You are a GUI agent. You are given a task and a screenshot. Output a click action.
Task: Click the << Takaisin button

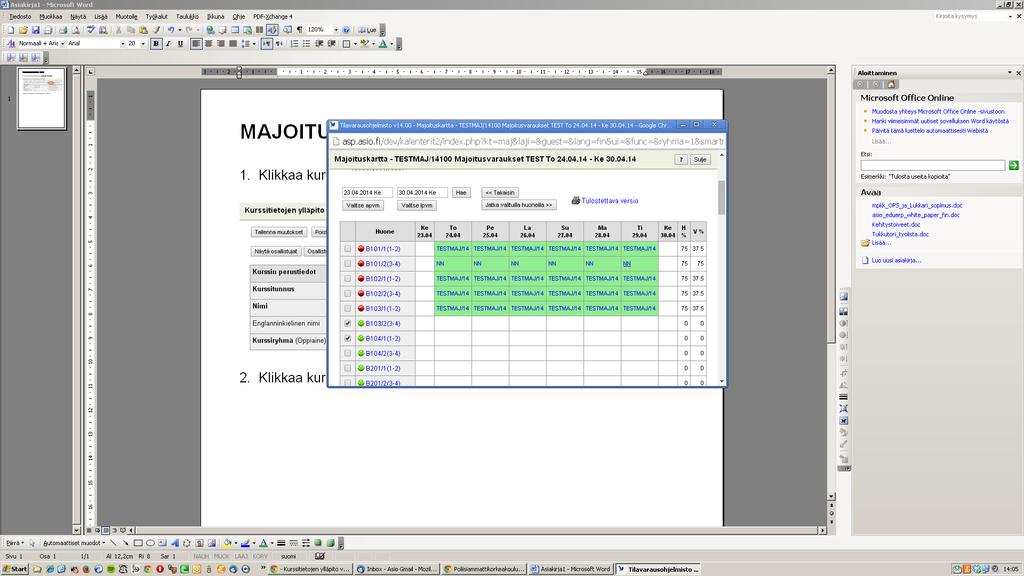[x=500, y=193]
